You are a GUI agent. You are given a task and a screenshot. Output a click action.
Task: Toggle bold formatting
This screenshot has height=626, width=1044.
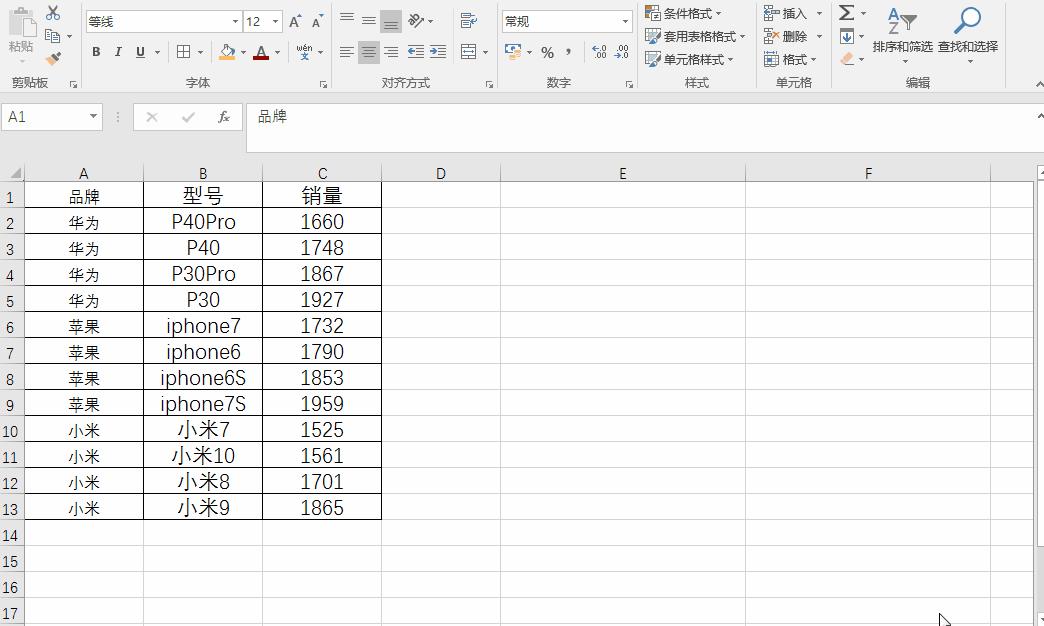click(96, 50)
